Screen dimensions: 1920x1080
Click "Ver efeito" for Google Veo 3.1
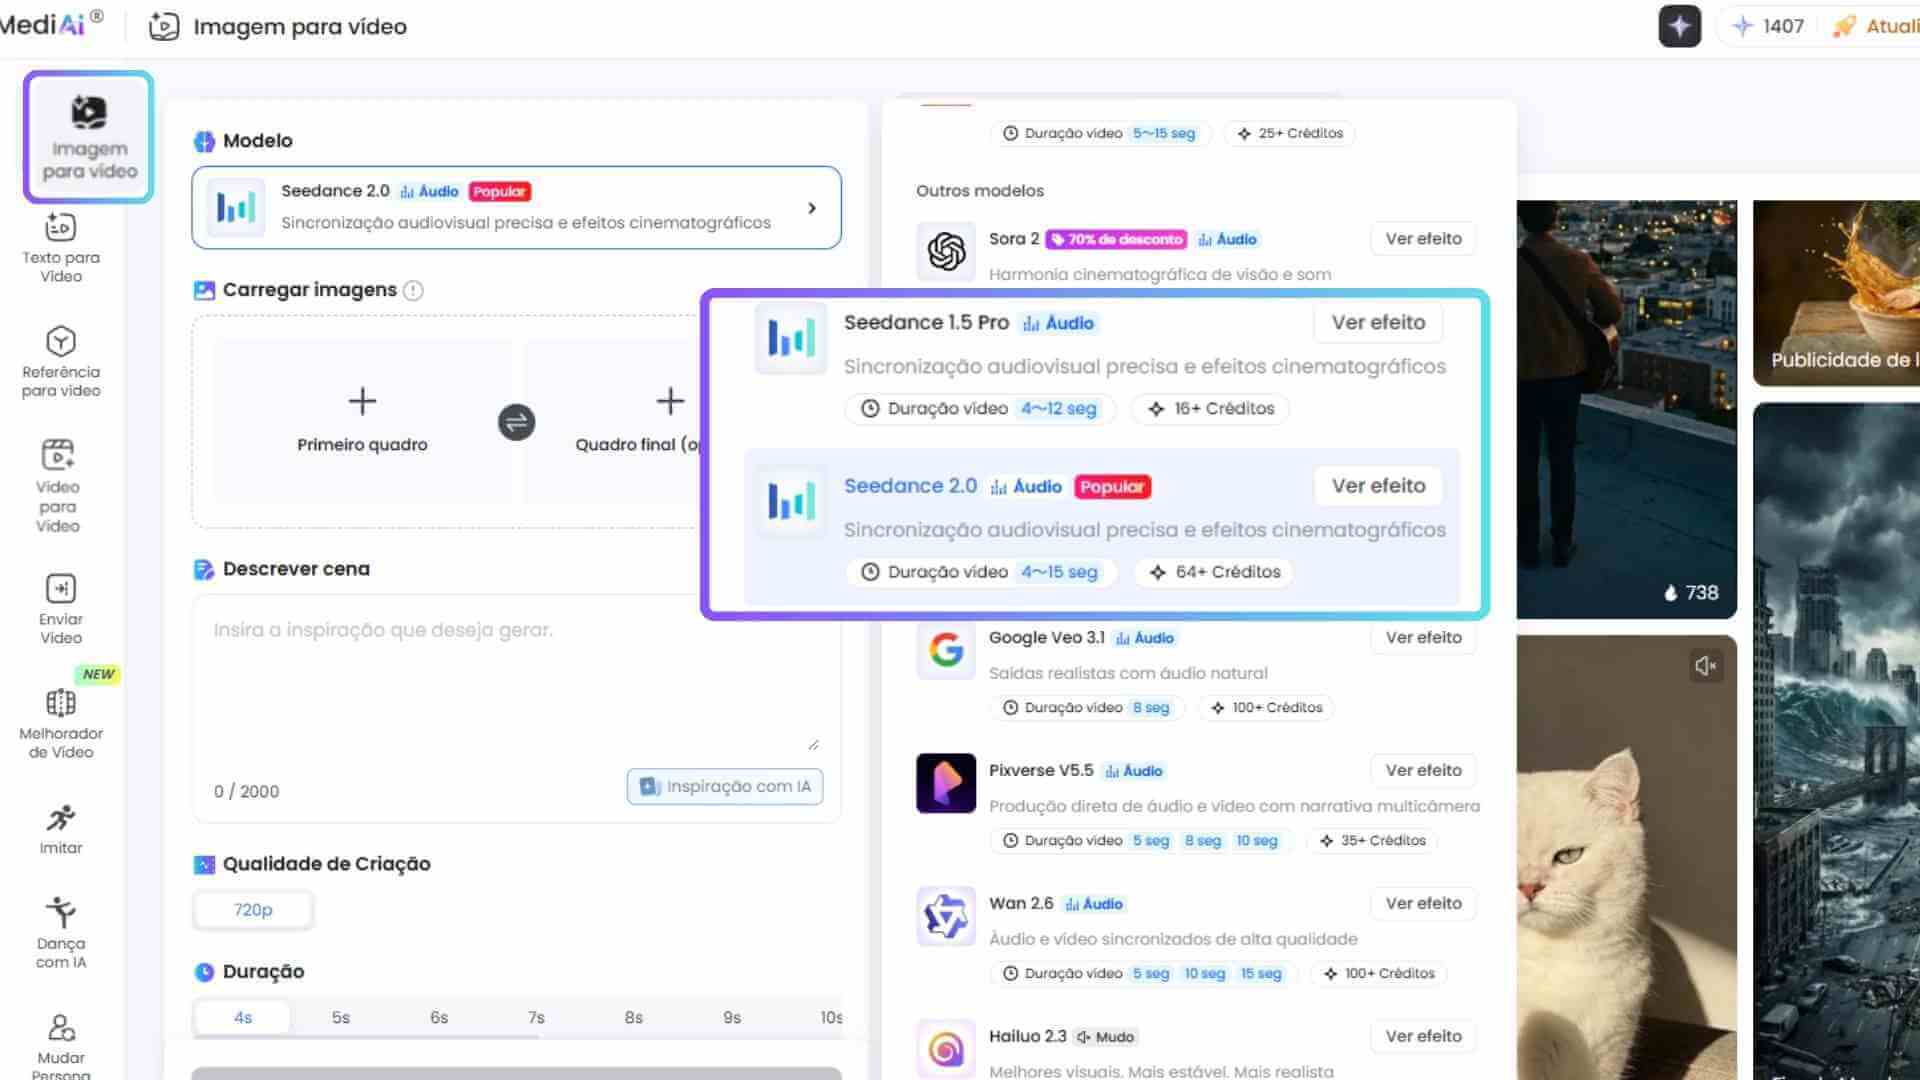click(x=1422, y=637)
